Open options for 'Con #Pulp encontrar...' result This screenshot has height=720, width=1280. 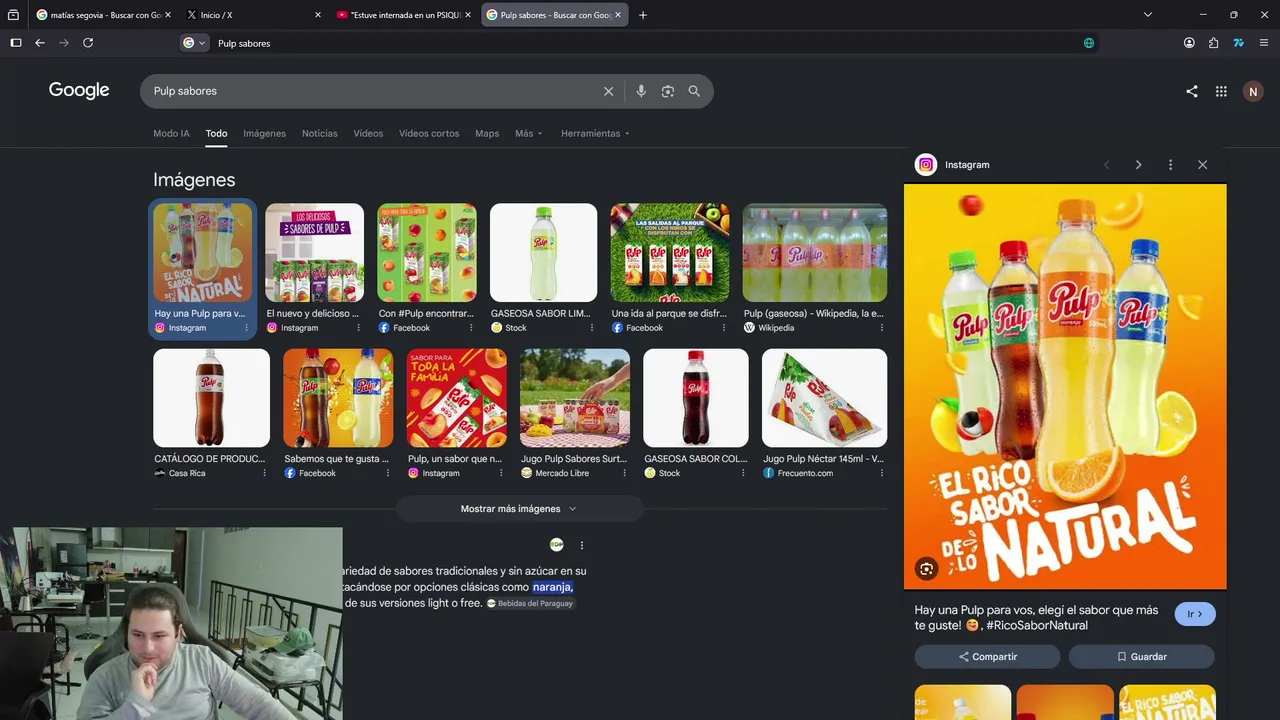point(471,328)
